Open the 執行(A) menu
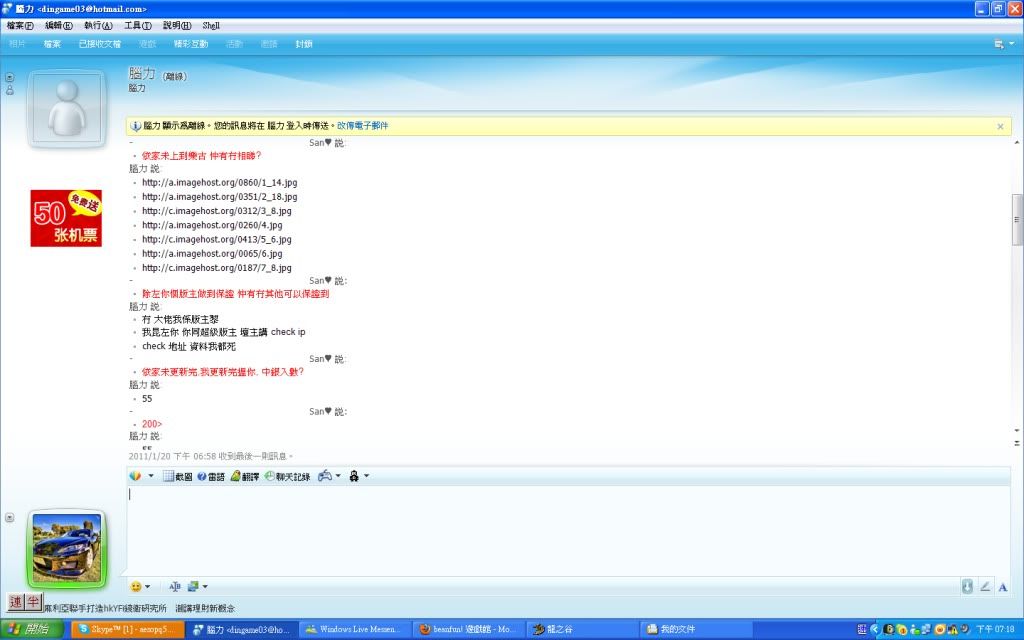Image resolution: width=1024 pixels, height=640 pixels. (x=98, y=25)
